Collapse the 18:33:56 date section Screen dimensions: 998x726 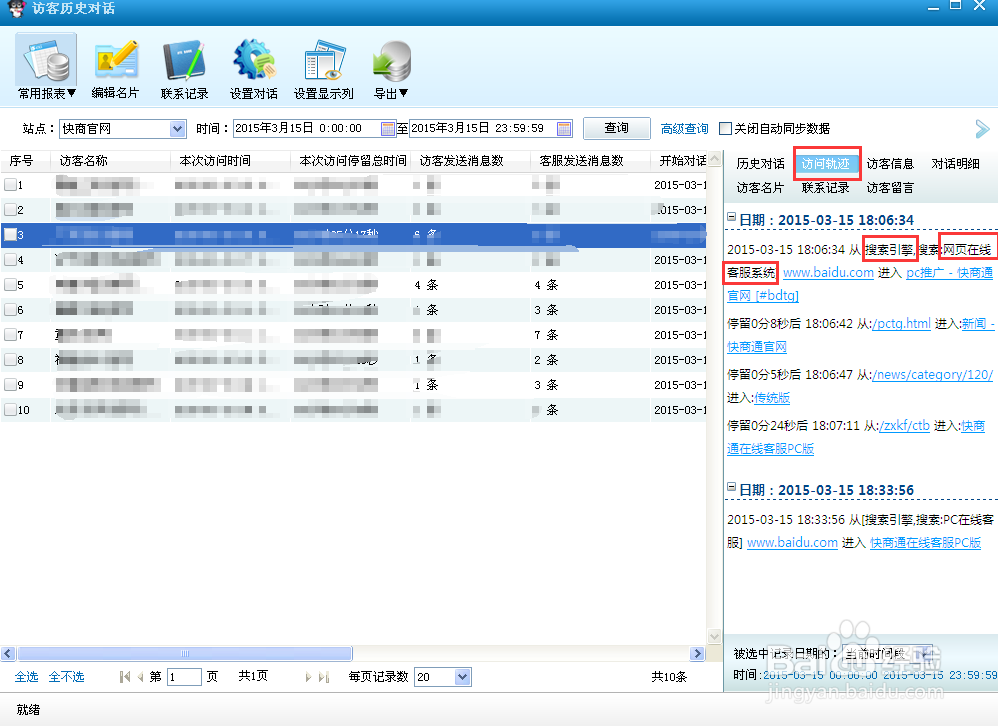731,487
